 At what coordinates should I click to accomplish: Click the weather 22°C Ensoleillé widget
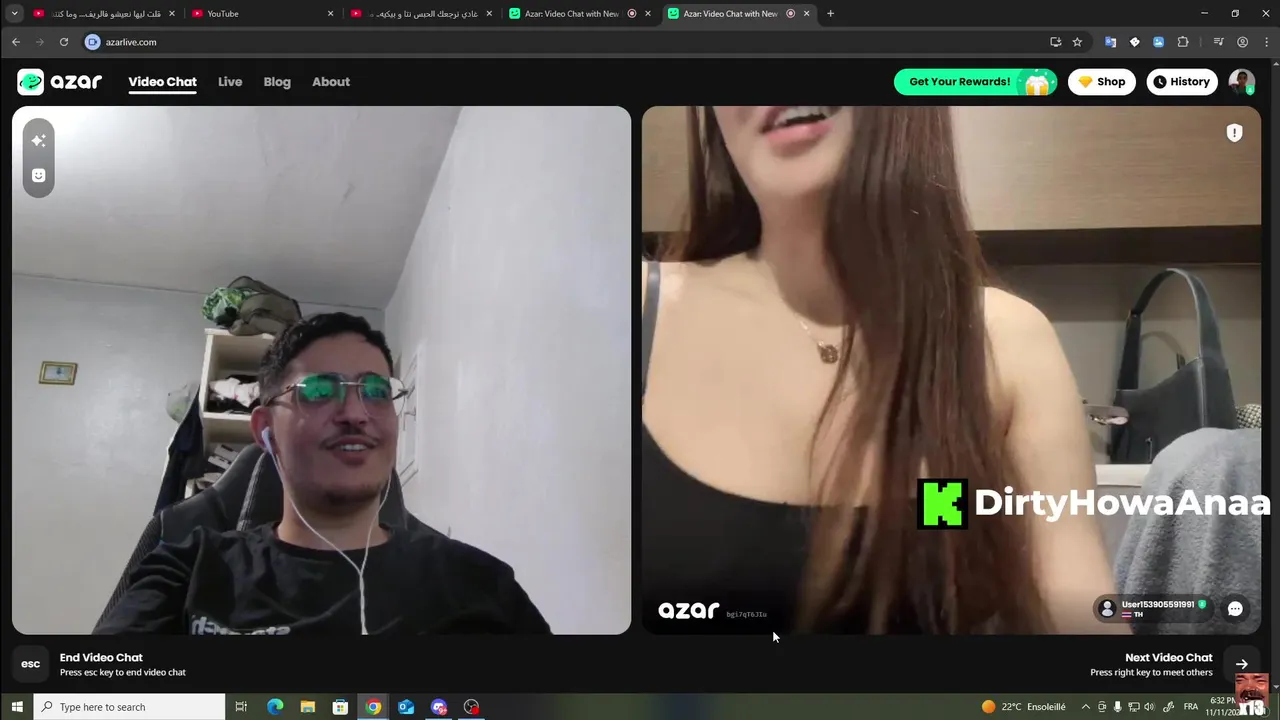click(1023, 707)
